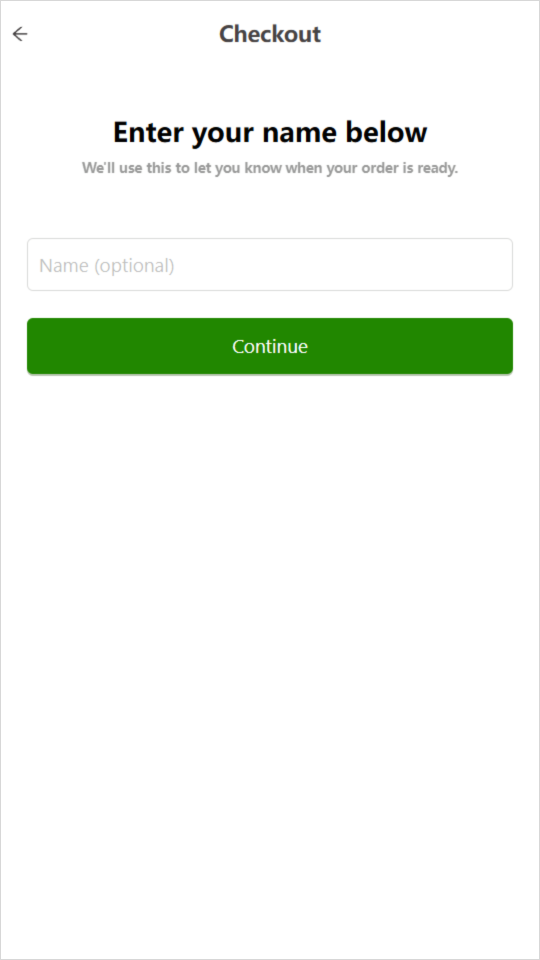Tap the top-left back navigation arrow

[20, 34]
